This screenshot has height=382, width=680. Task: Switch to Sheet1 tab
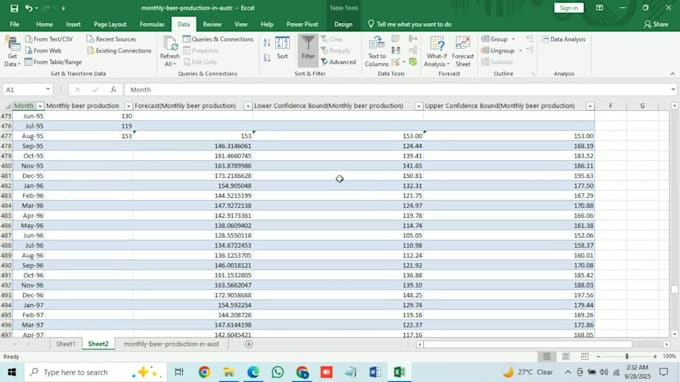(x=65, y=344)
